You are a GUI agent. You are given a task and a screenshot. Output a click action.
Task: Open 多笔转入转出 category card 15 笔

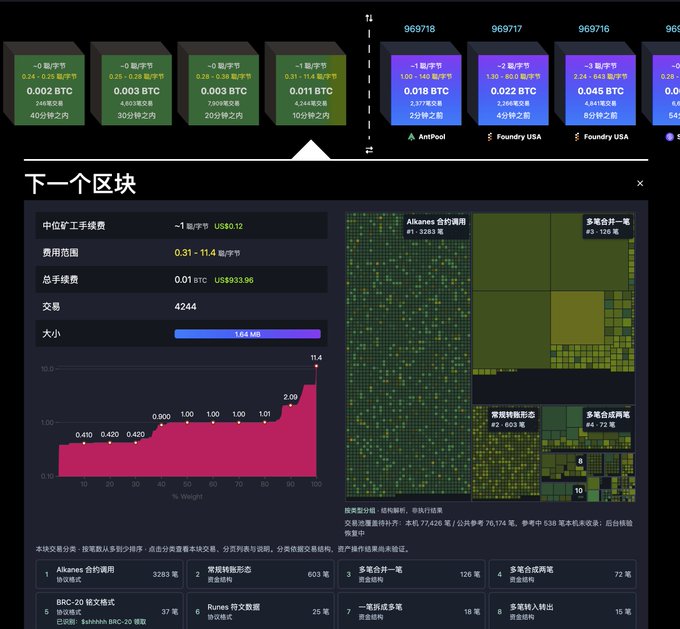(x=562, y=611)
